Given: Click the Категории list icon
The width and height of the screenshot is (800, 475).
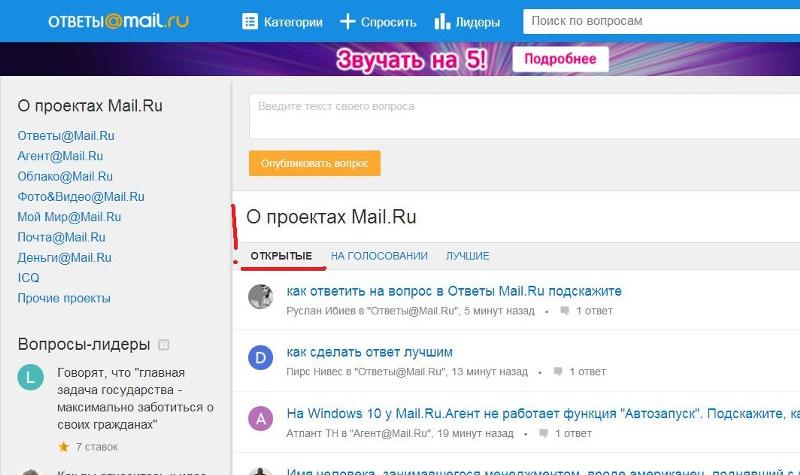Looking at the screenshot, I should [249, 21].
